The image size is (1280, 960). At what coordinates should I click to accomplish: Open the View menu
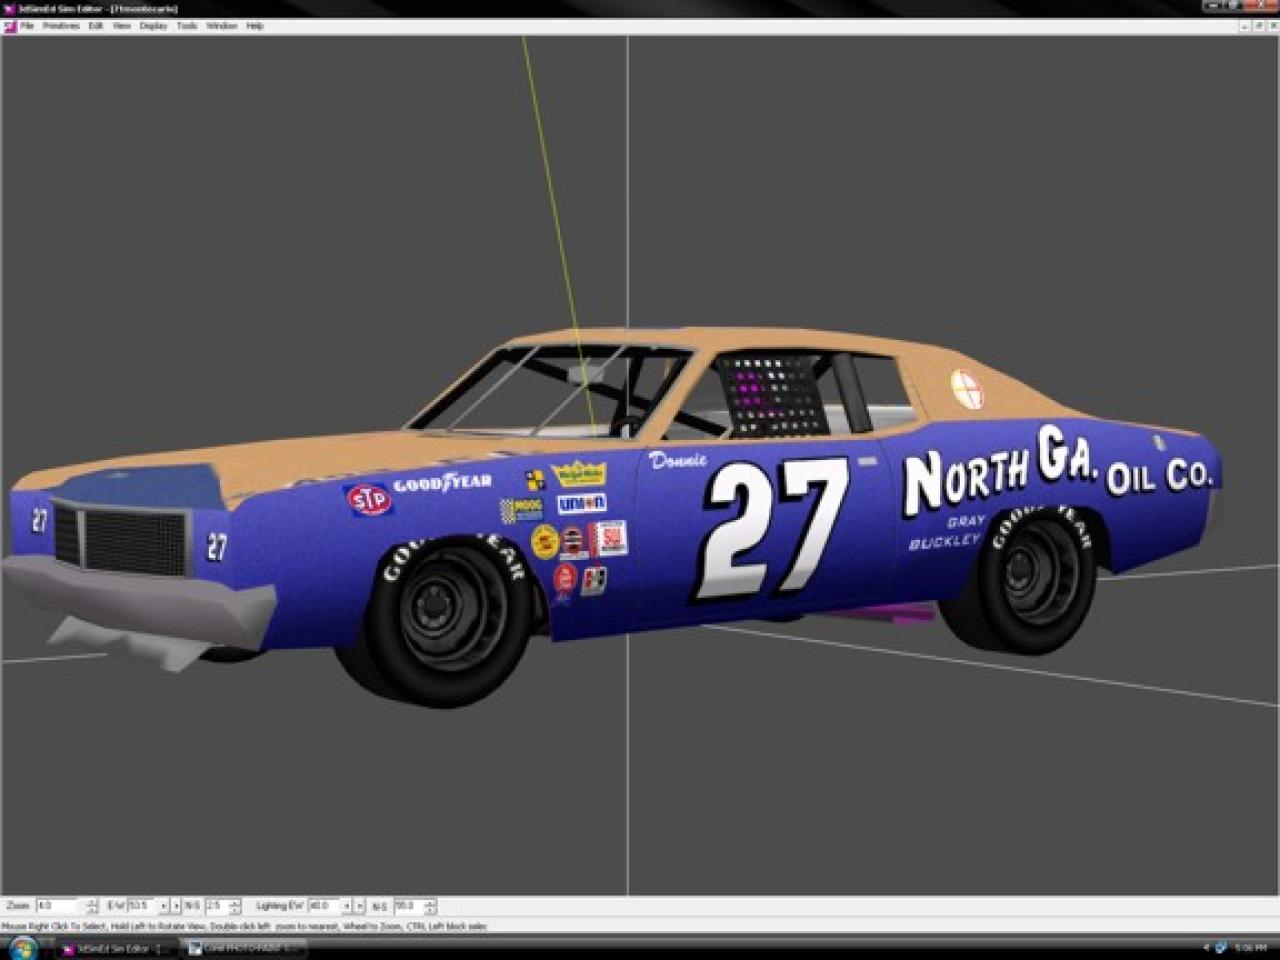122,26
